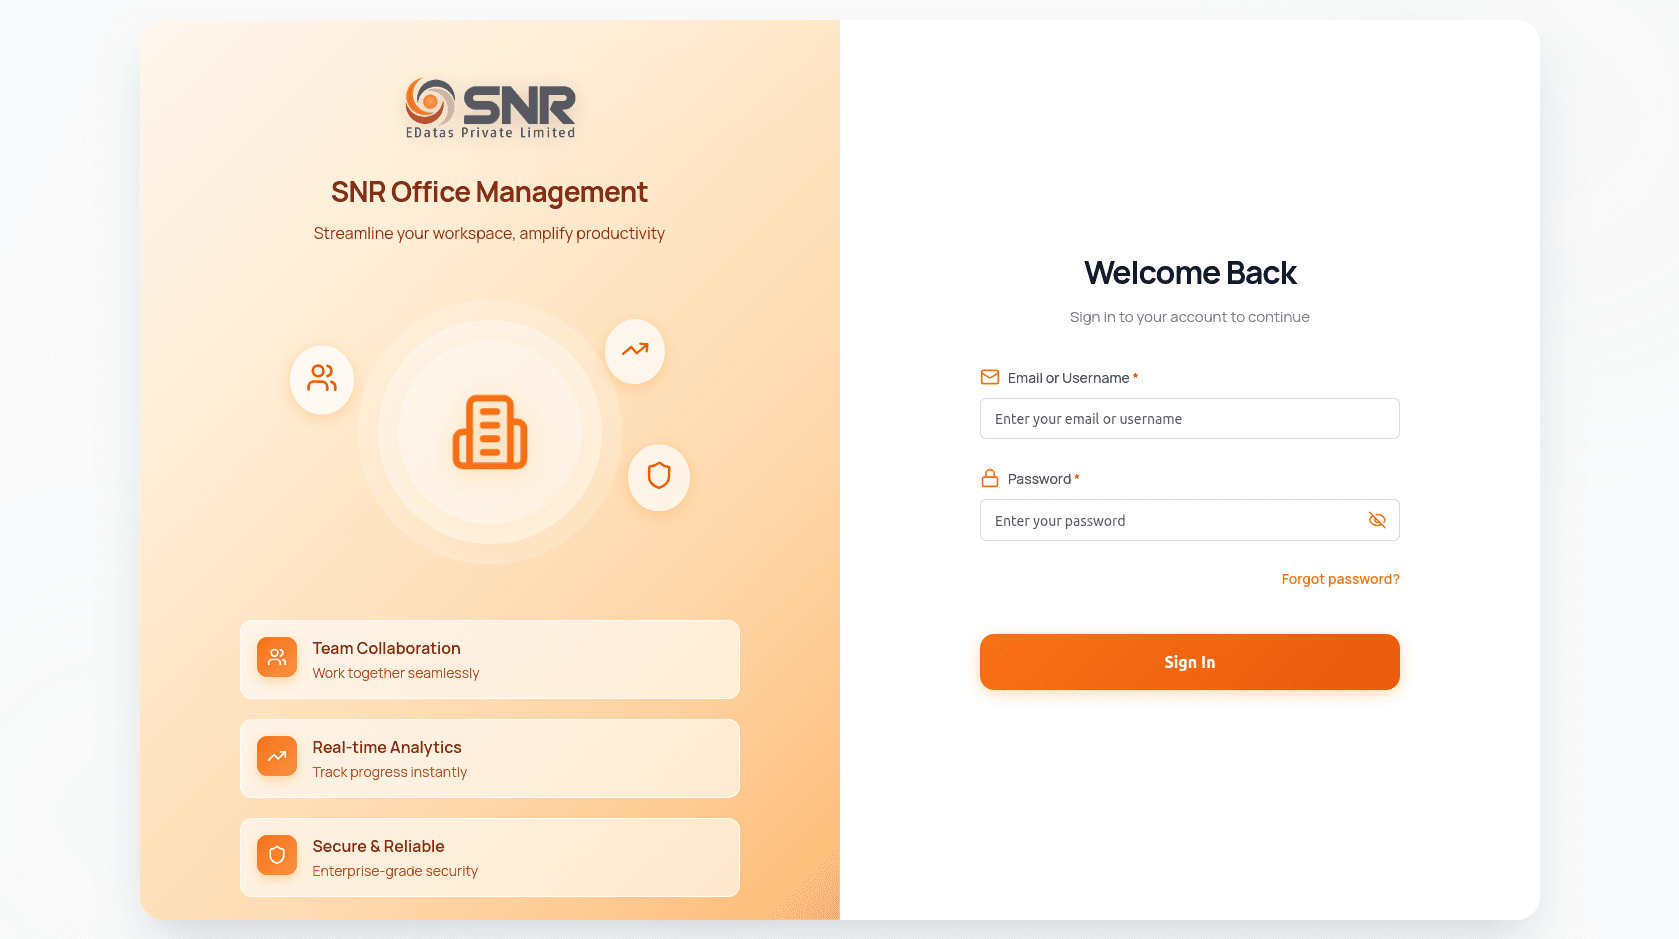Click the padlock icon beside Password label
Screen dimensions: 1679x939
990,478
